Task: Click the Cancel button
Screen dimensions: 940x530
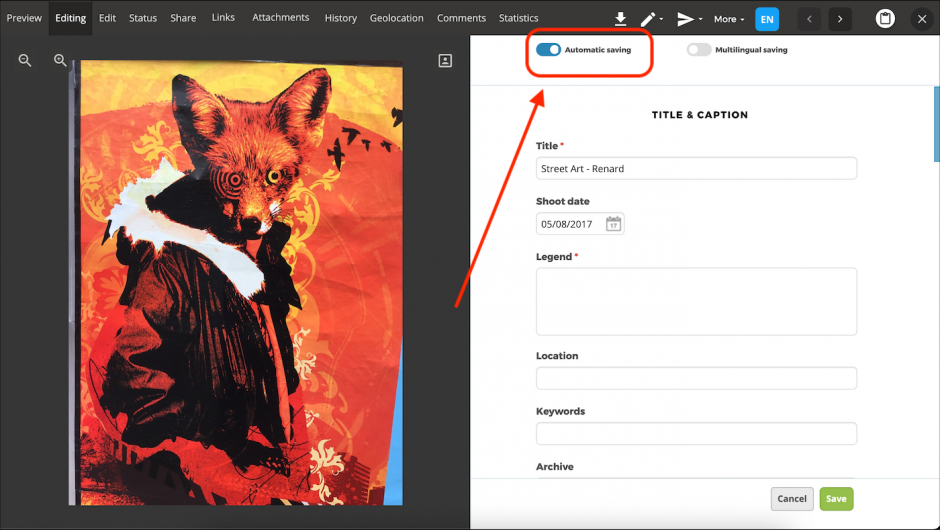Action: [792, 499]
